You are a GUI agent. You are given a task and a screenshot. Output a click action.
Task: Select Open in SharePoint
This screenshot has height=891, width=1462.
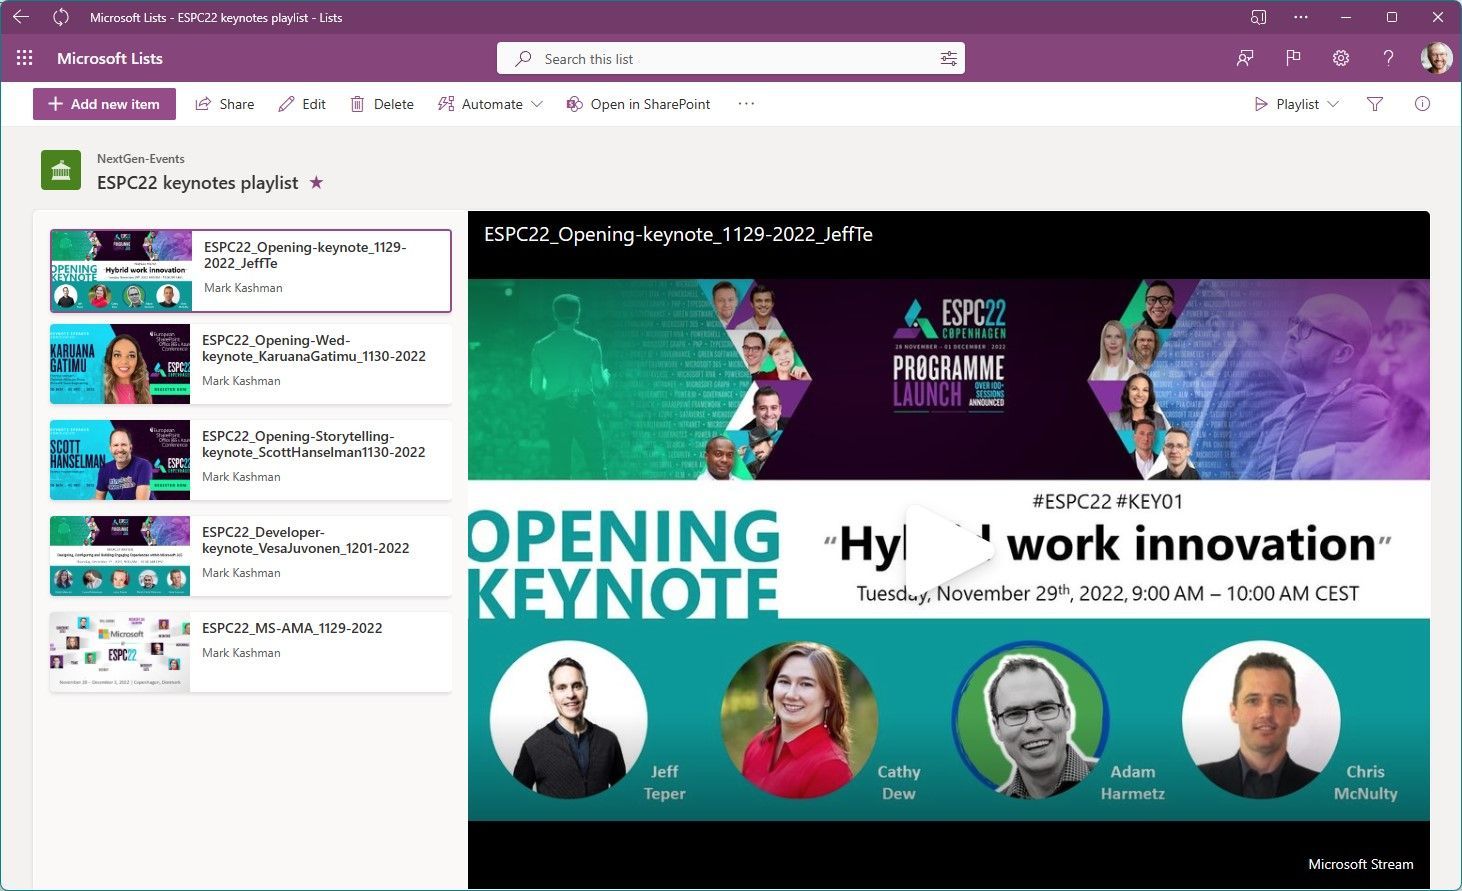[637, 104]
